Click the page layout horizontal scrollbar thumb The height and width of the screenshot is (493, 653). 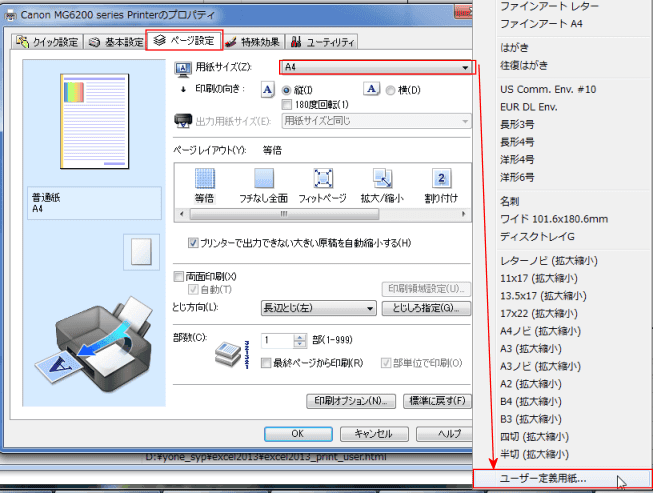tap(284, 214)
